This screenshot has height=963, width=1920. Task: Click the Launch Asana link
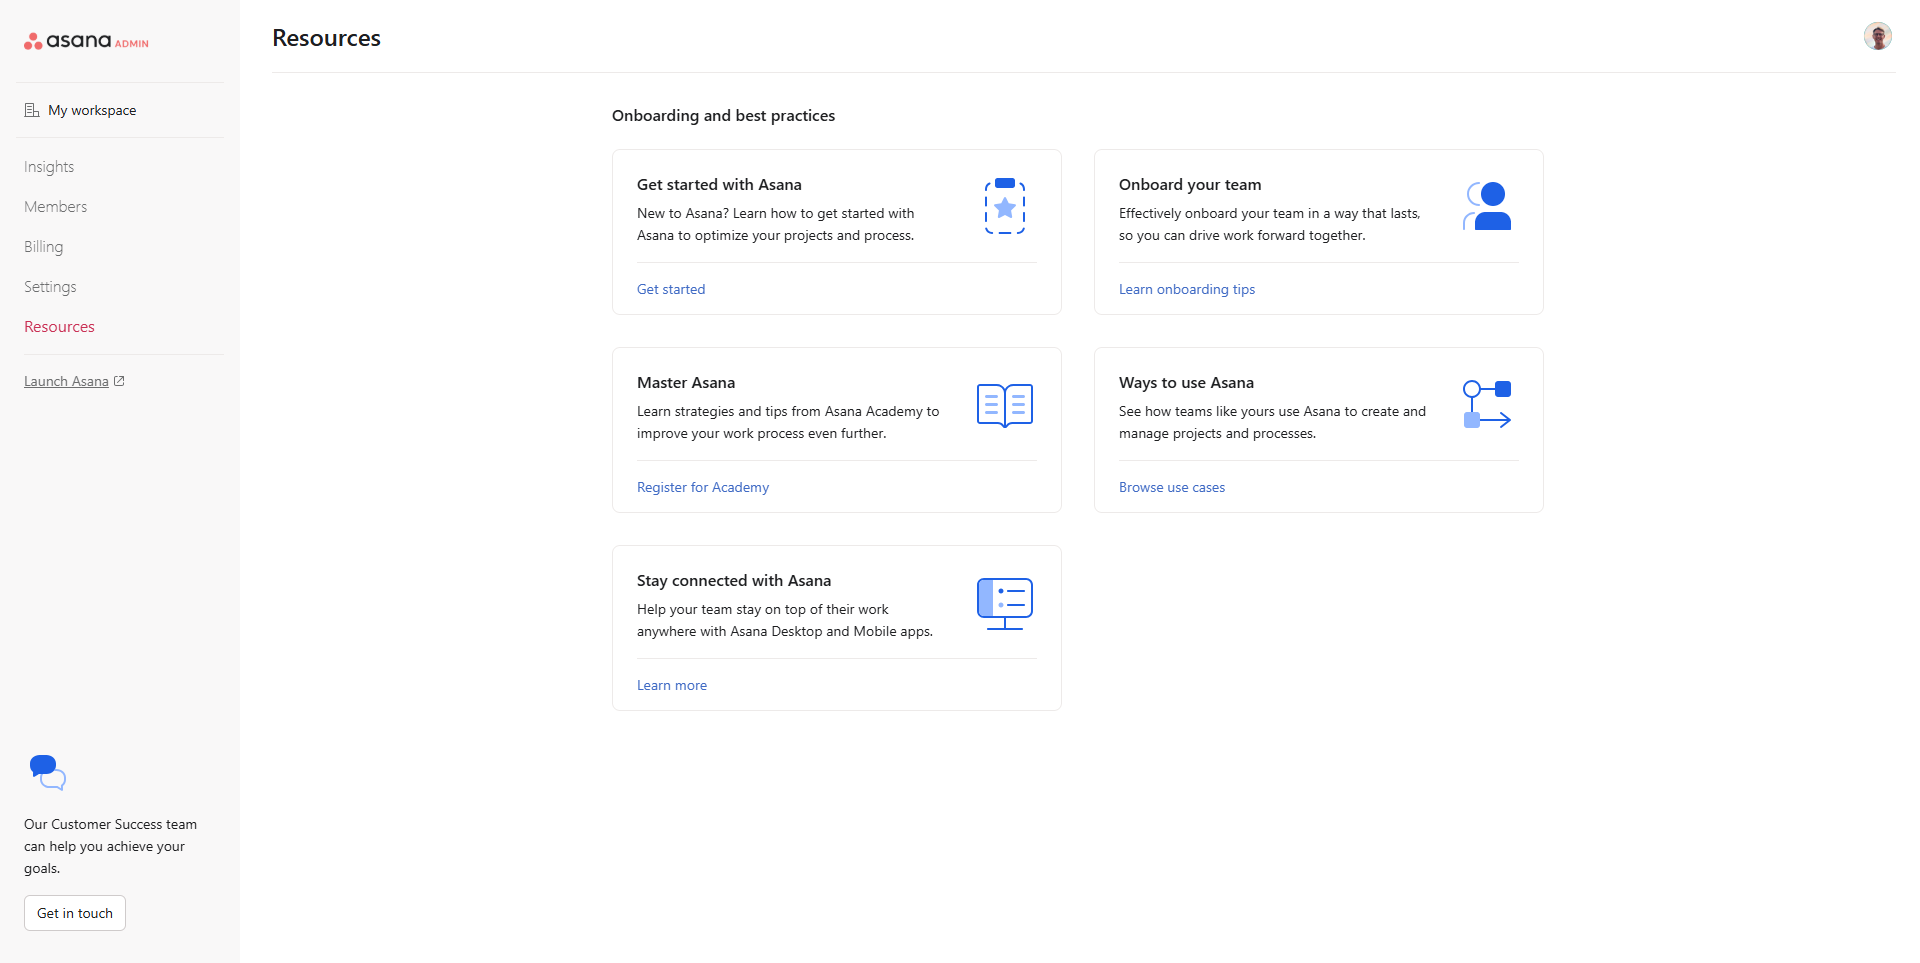click(66, 381)
